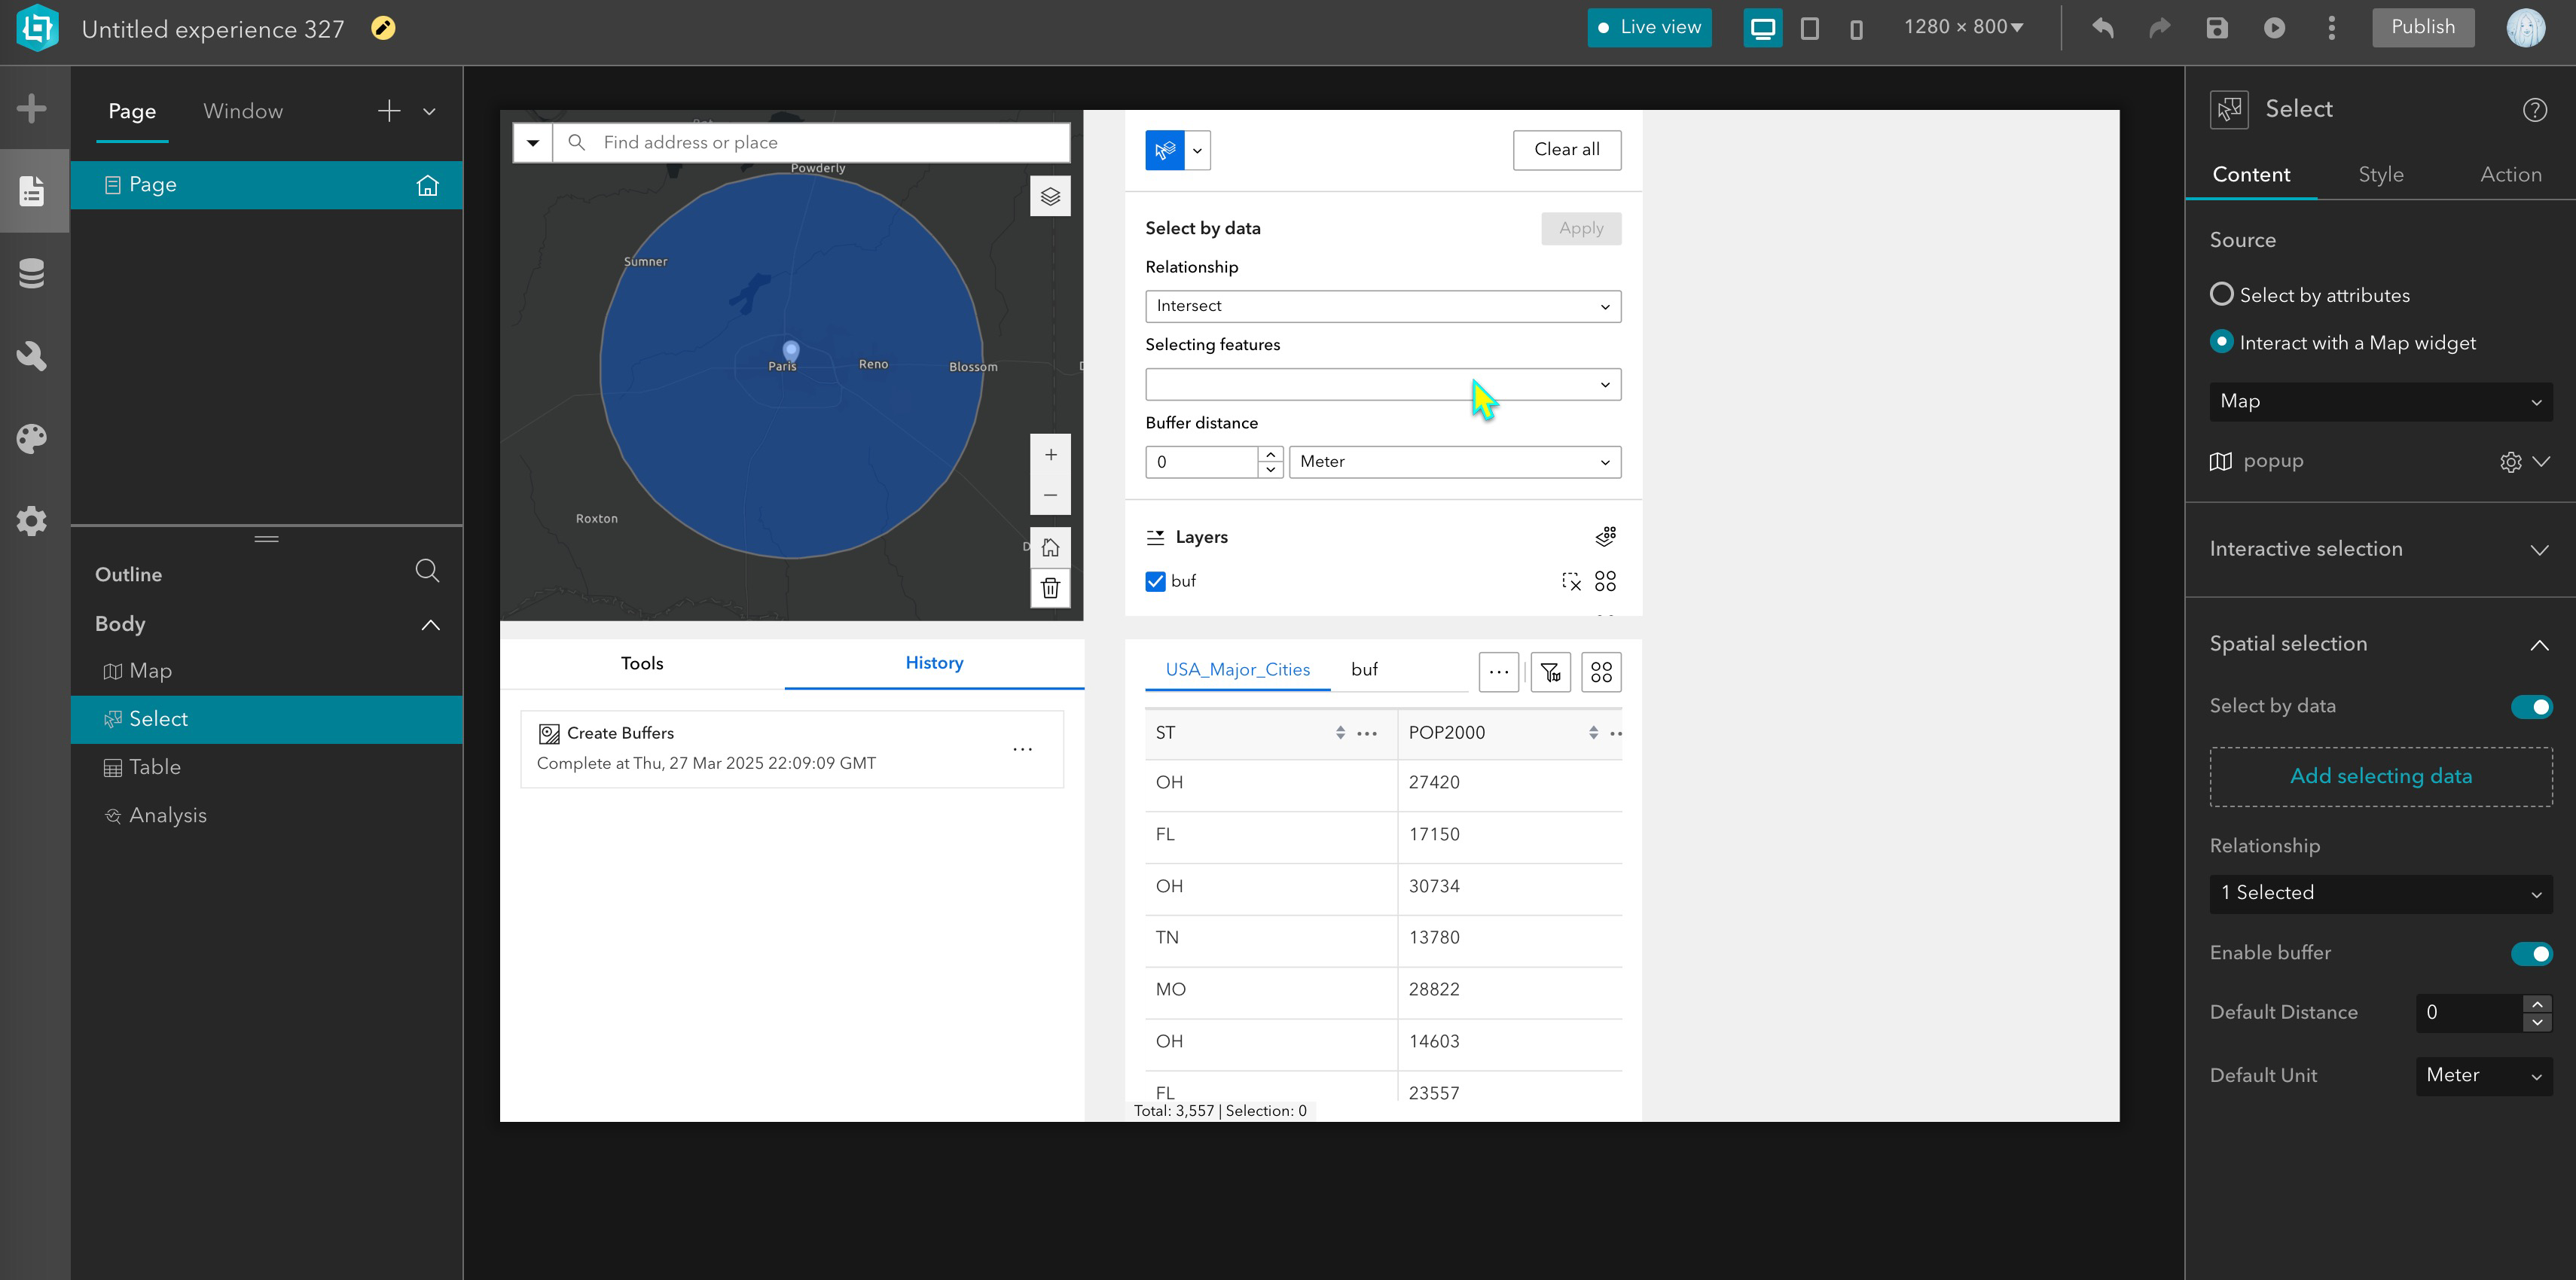Click the Undo arrow icon

coord(2102,28)
